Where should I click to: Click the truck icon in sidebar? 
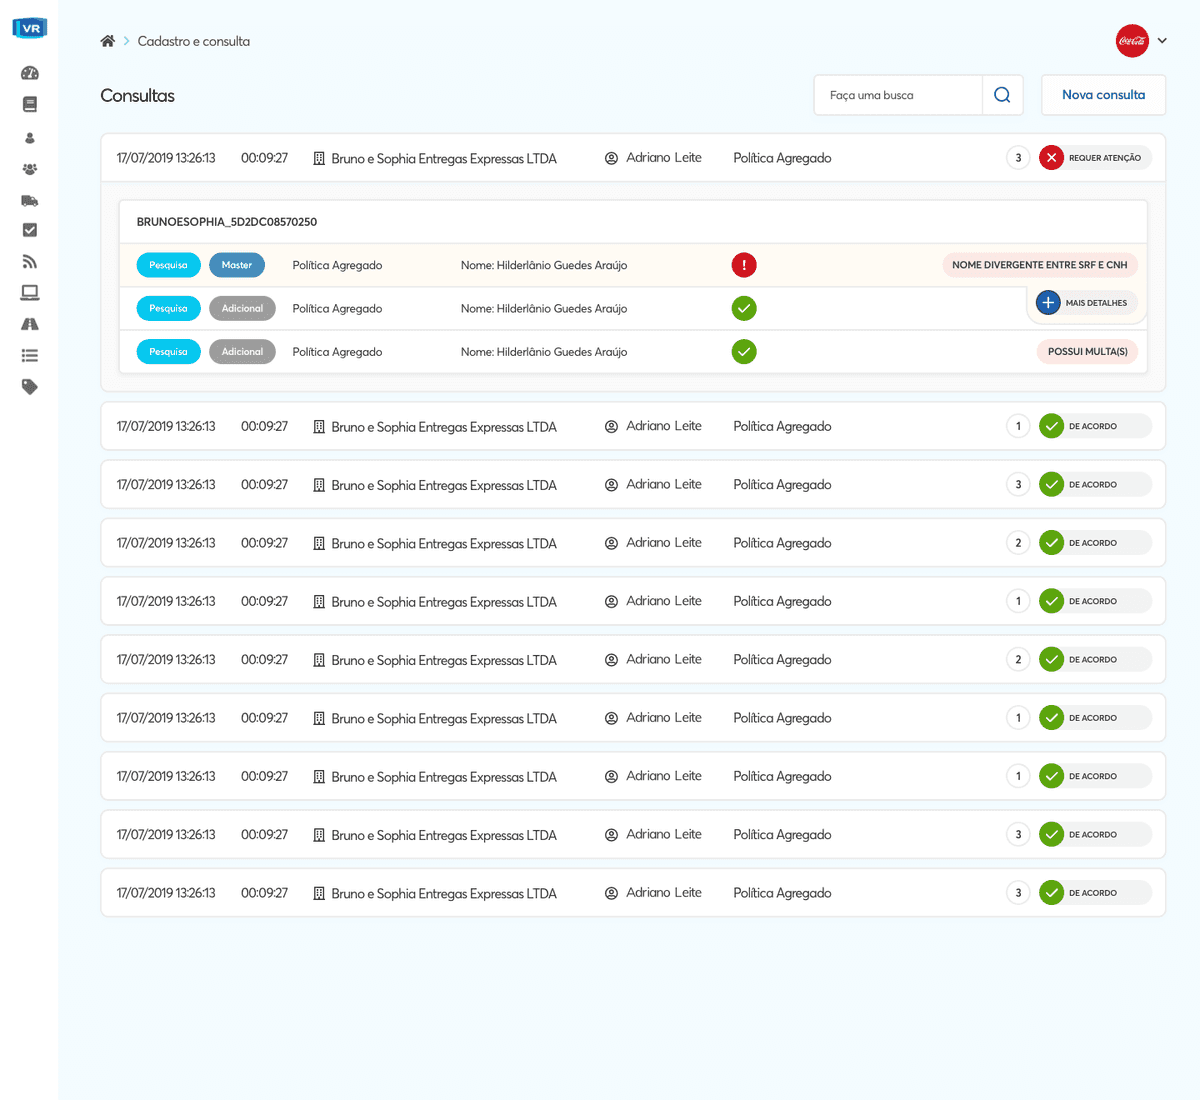pyautogui.click(x=29, y=200)
